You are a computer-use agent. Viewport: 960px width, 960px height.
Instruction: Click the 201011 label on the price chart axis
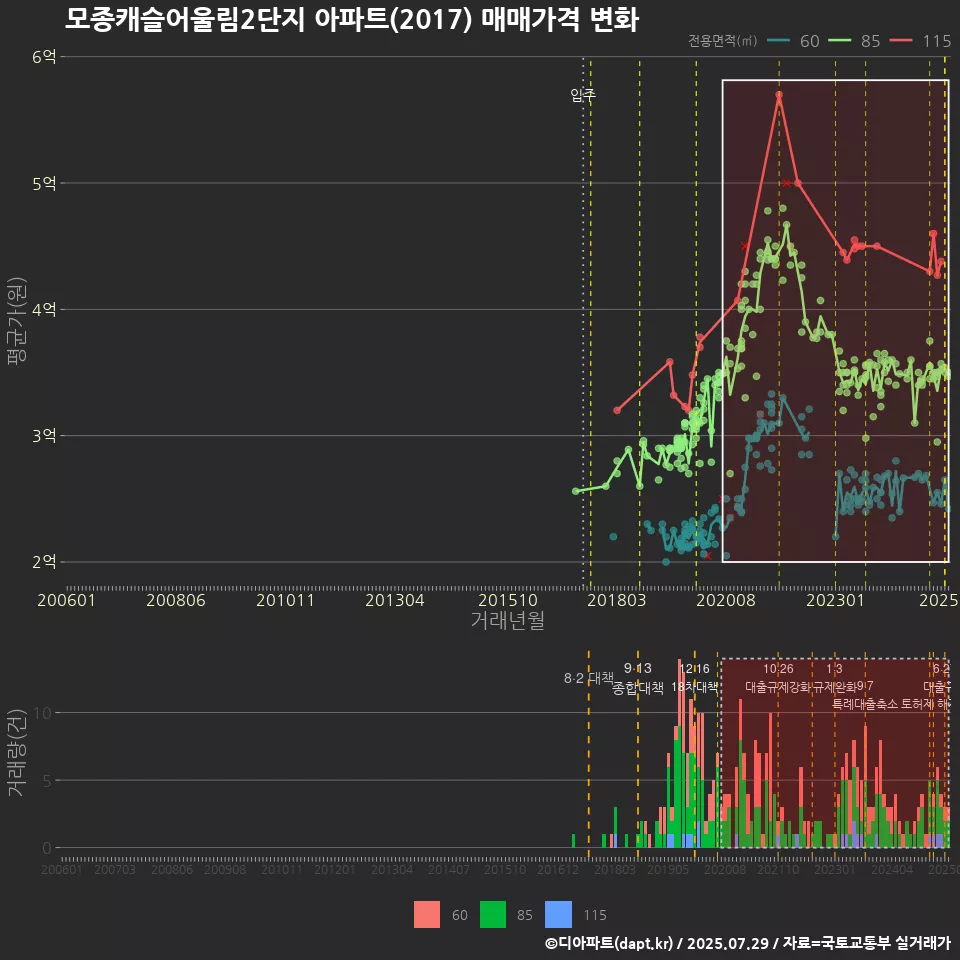click(x=285, y=600)
